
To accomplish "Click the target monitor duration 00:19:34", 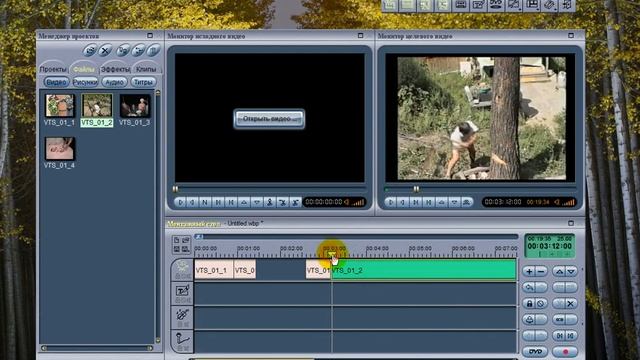I will [x=538, y=202].
